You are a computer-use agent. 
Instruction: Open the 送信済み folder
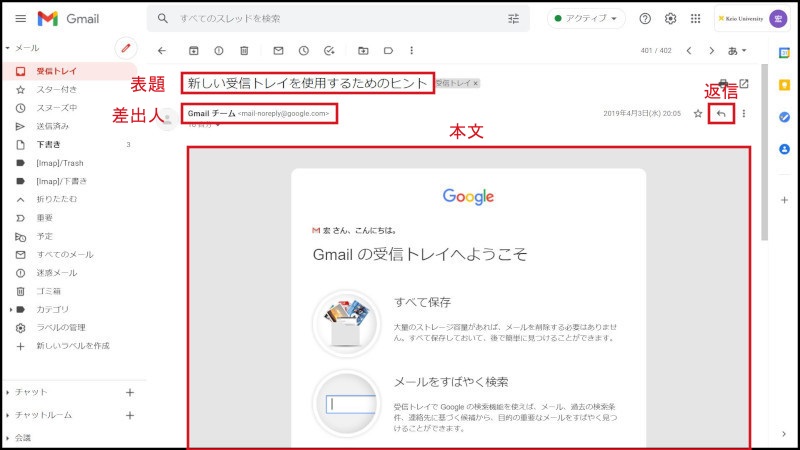[53, 126]
